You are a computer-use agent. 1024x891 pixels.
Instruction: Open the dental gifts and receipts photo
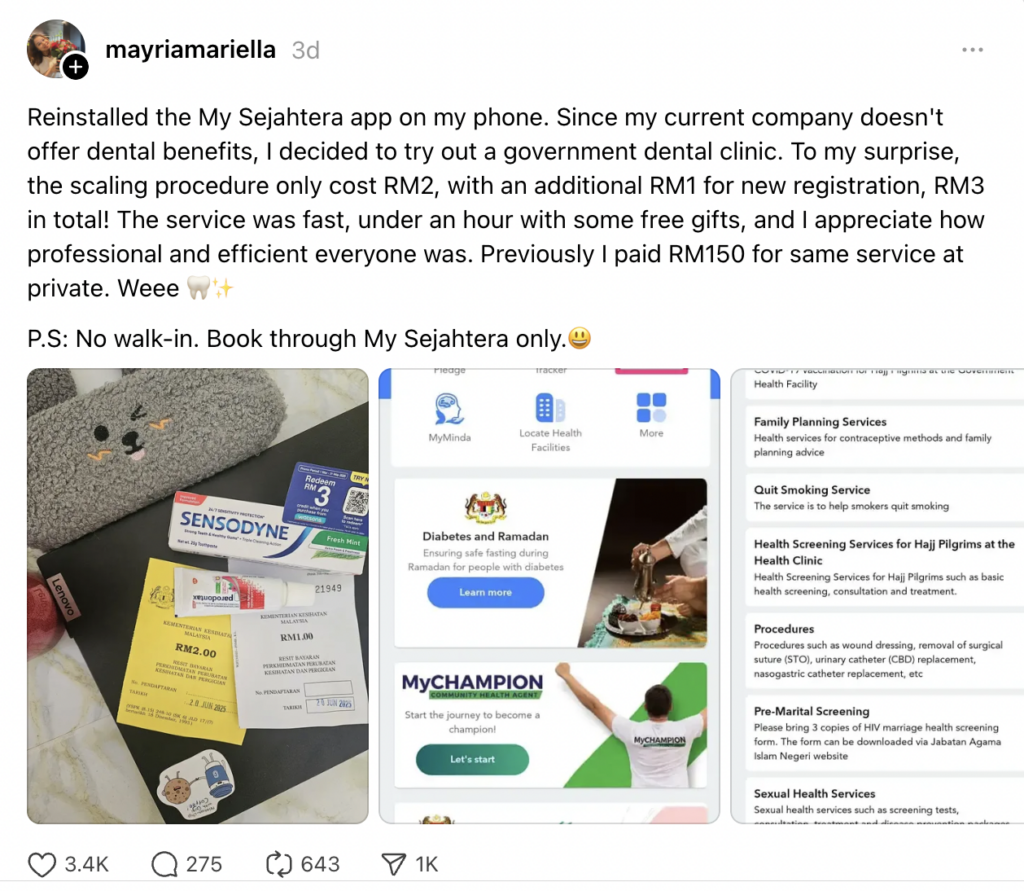tap(196, 596)
